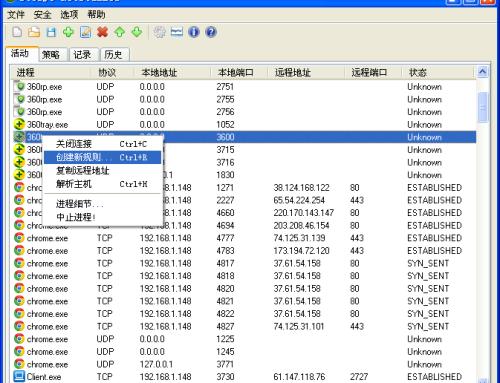The width and height of the screenshot is (500, 383).
Task: Click the Edit rule pencil icon
Action: pyautogui.click(x=85, y=32)
